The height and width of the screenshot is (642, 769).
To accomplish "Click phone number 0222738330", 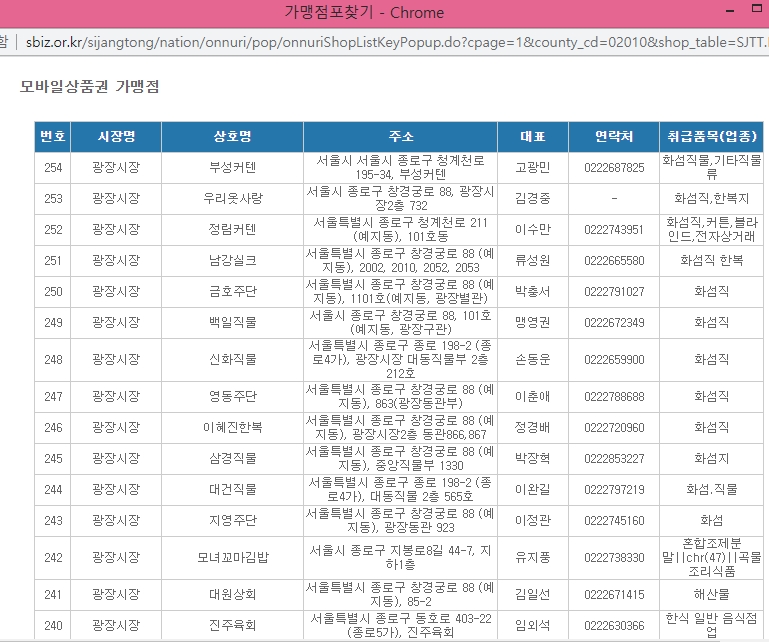I will (614, 558).
